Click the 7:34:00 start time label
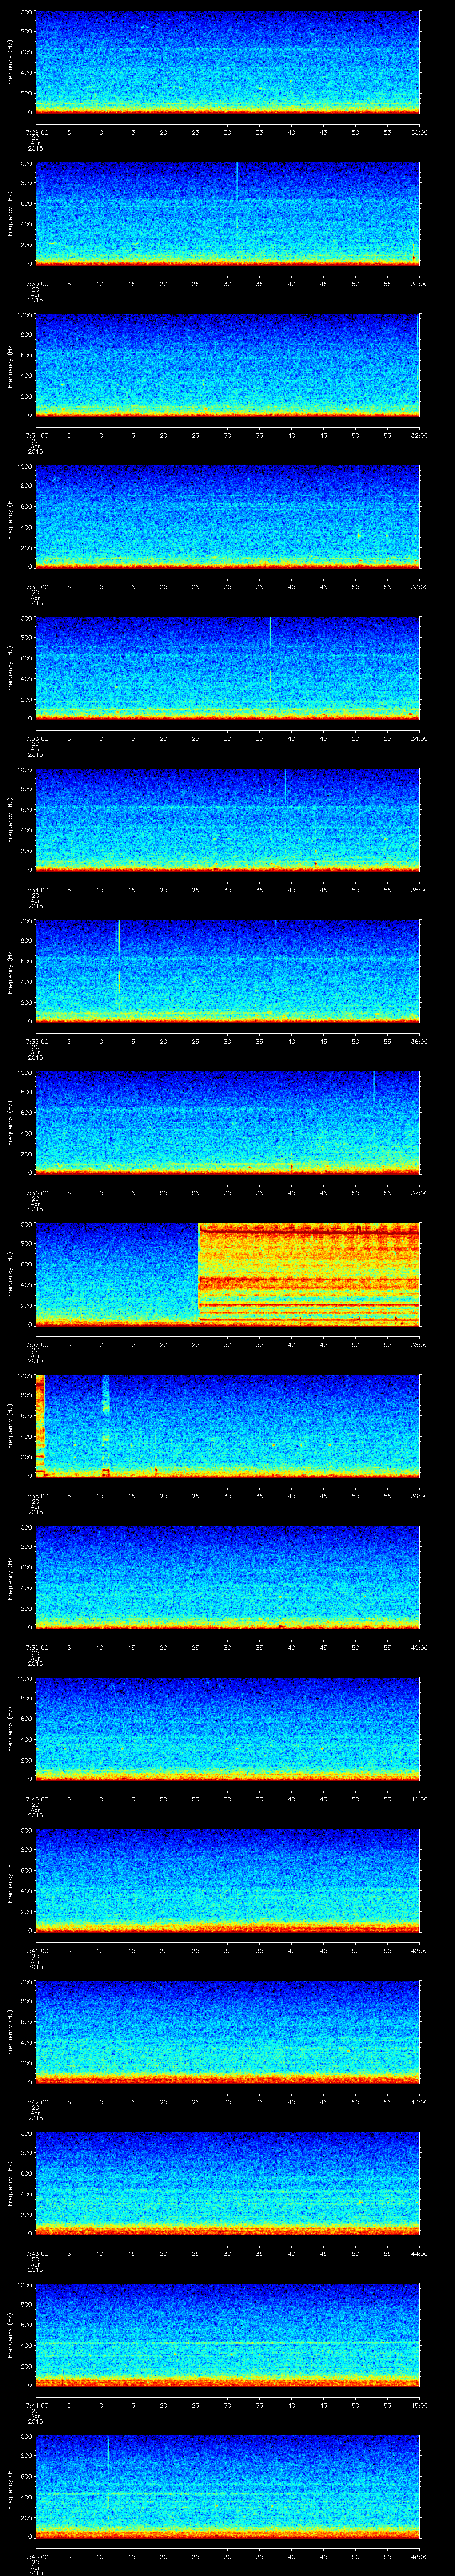 pyautogui.click(x=35, y=890)
